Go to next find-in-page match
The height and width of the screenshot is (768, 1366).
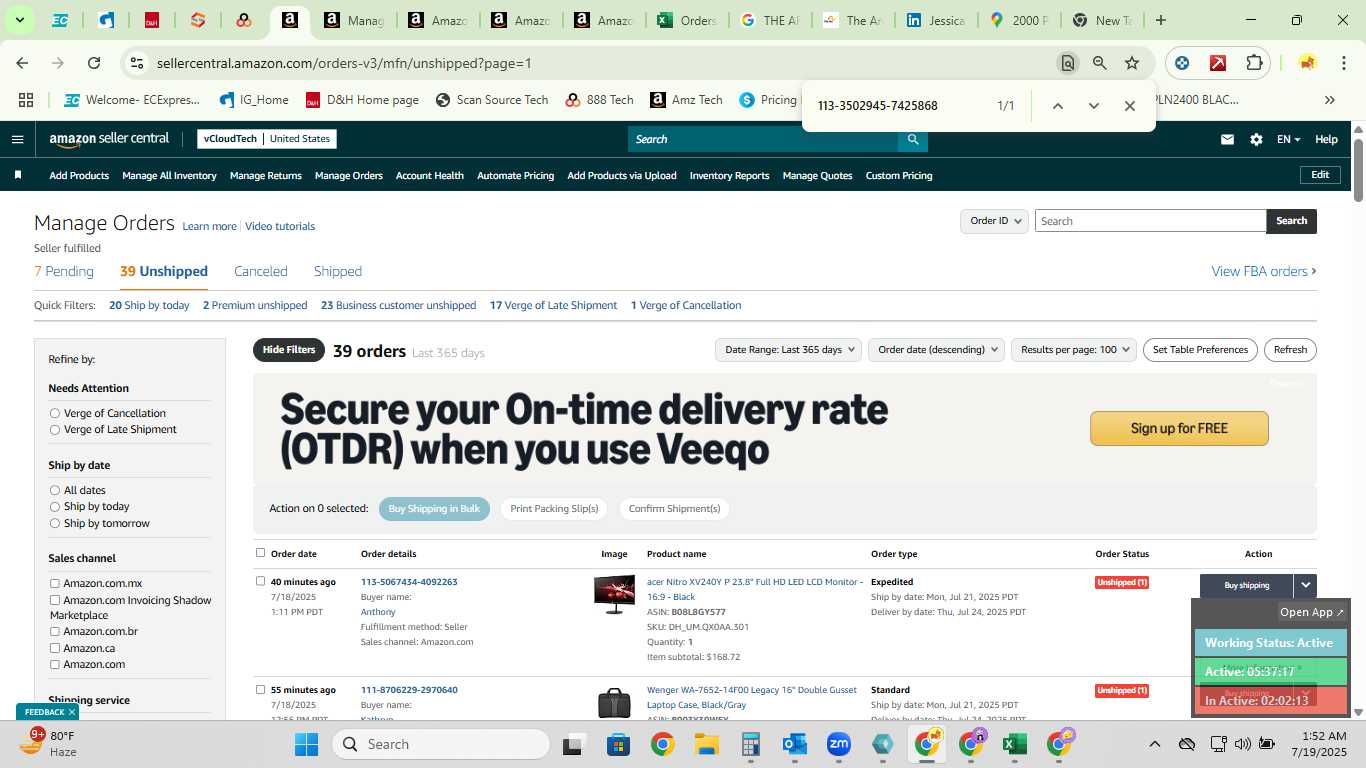[1093, 106]
